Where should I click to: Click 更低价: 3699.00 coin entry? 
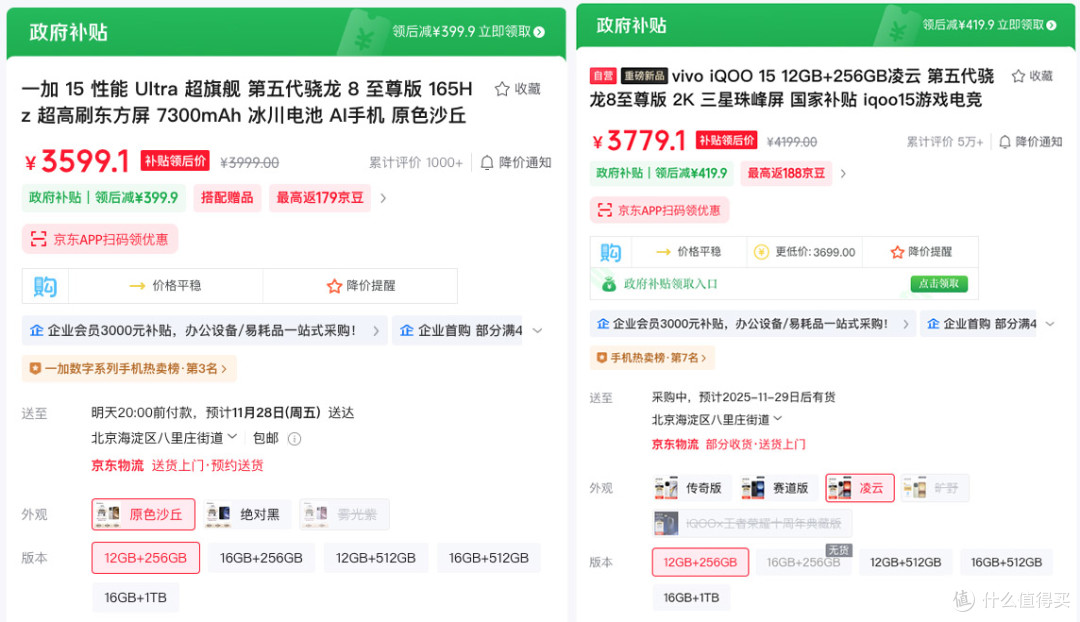click(x=804, y=252)
